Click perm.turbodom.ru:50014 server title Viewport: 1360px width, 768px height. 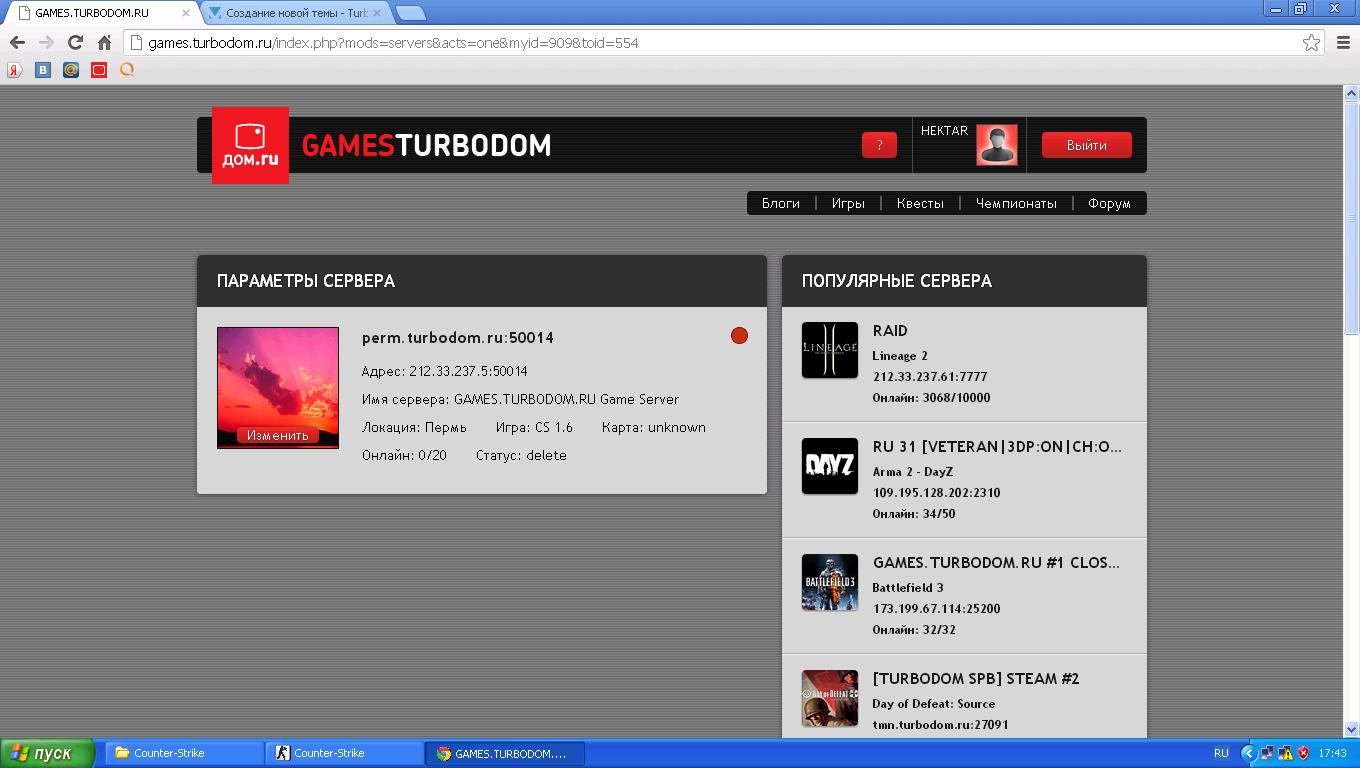coord(458,338)
